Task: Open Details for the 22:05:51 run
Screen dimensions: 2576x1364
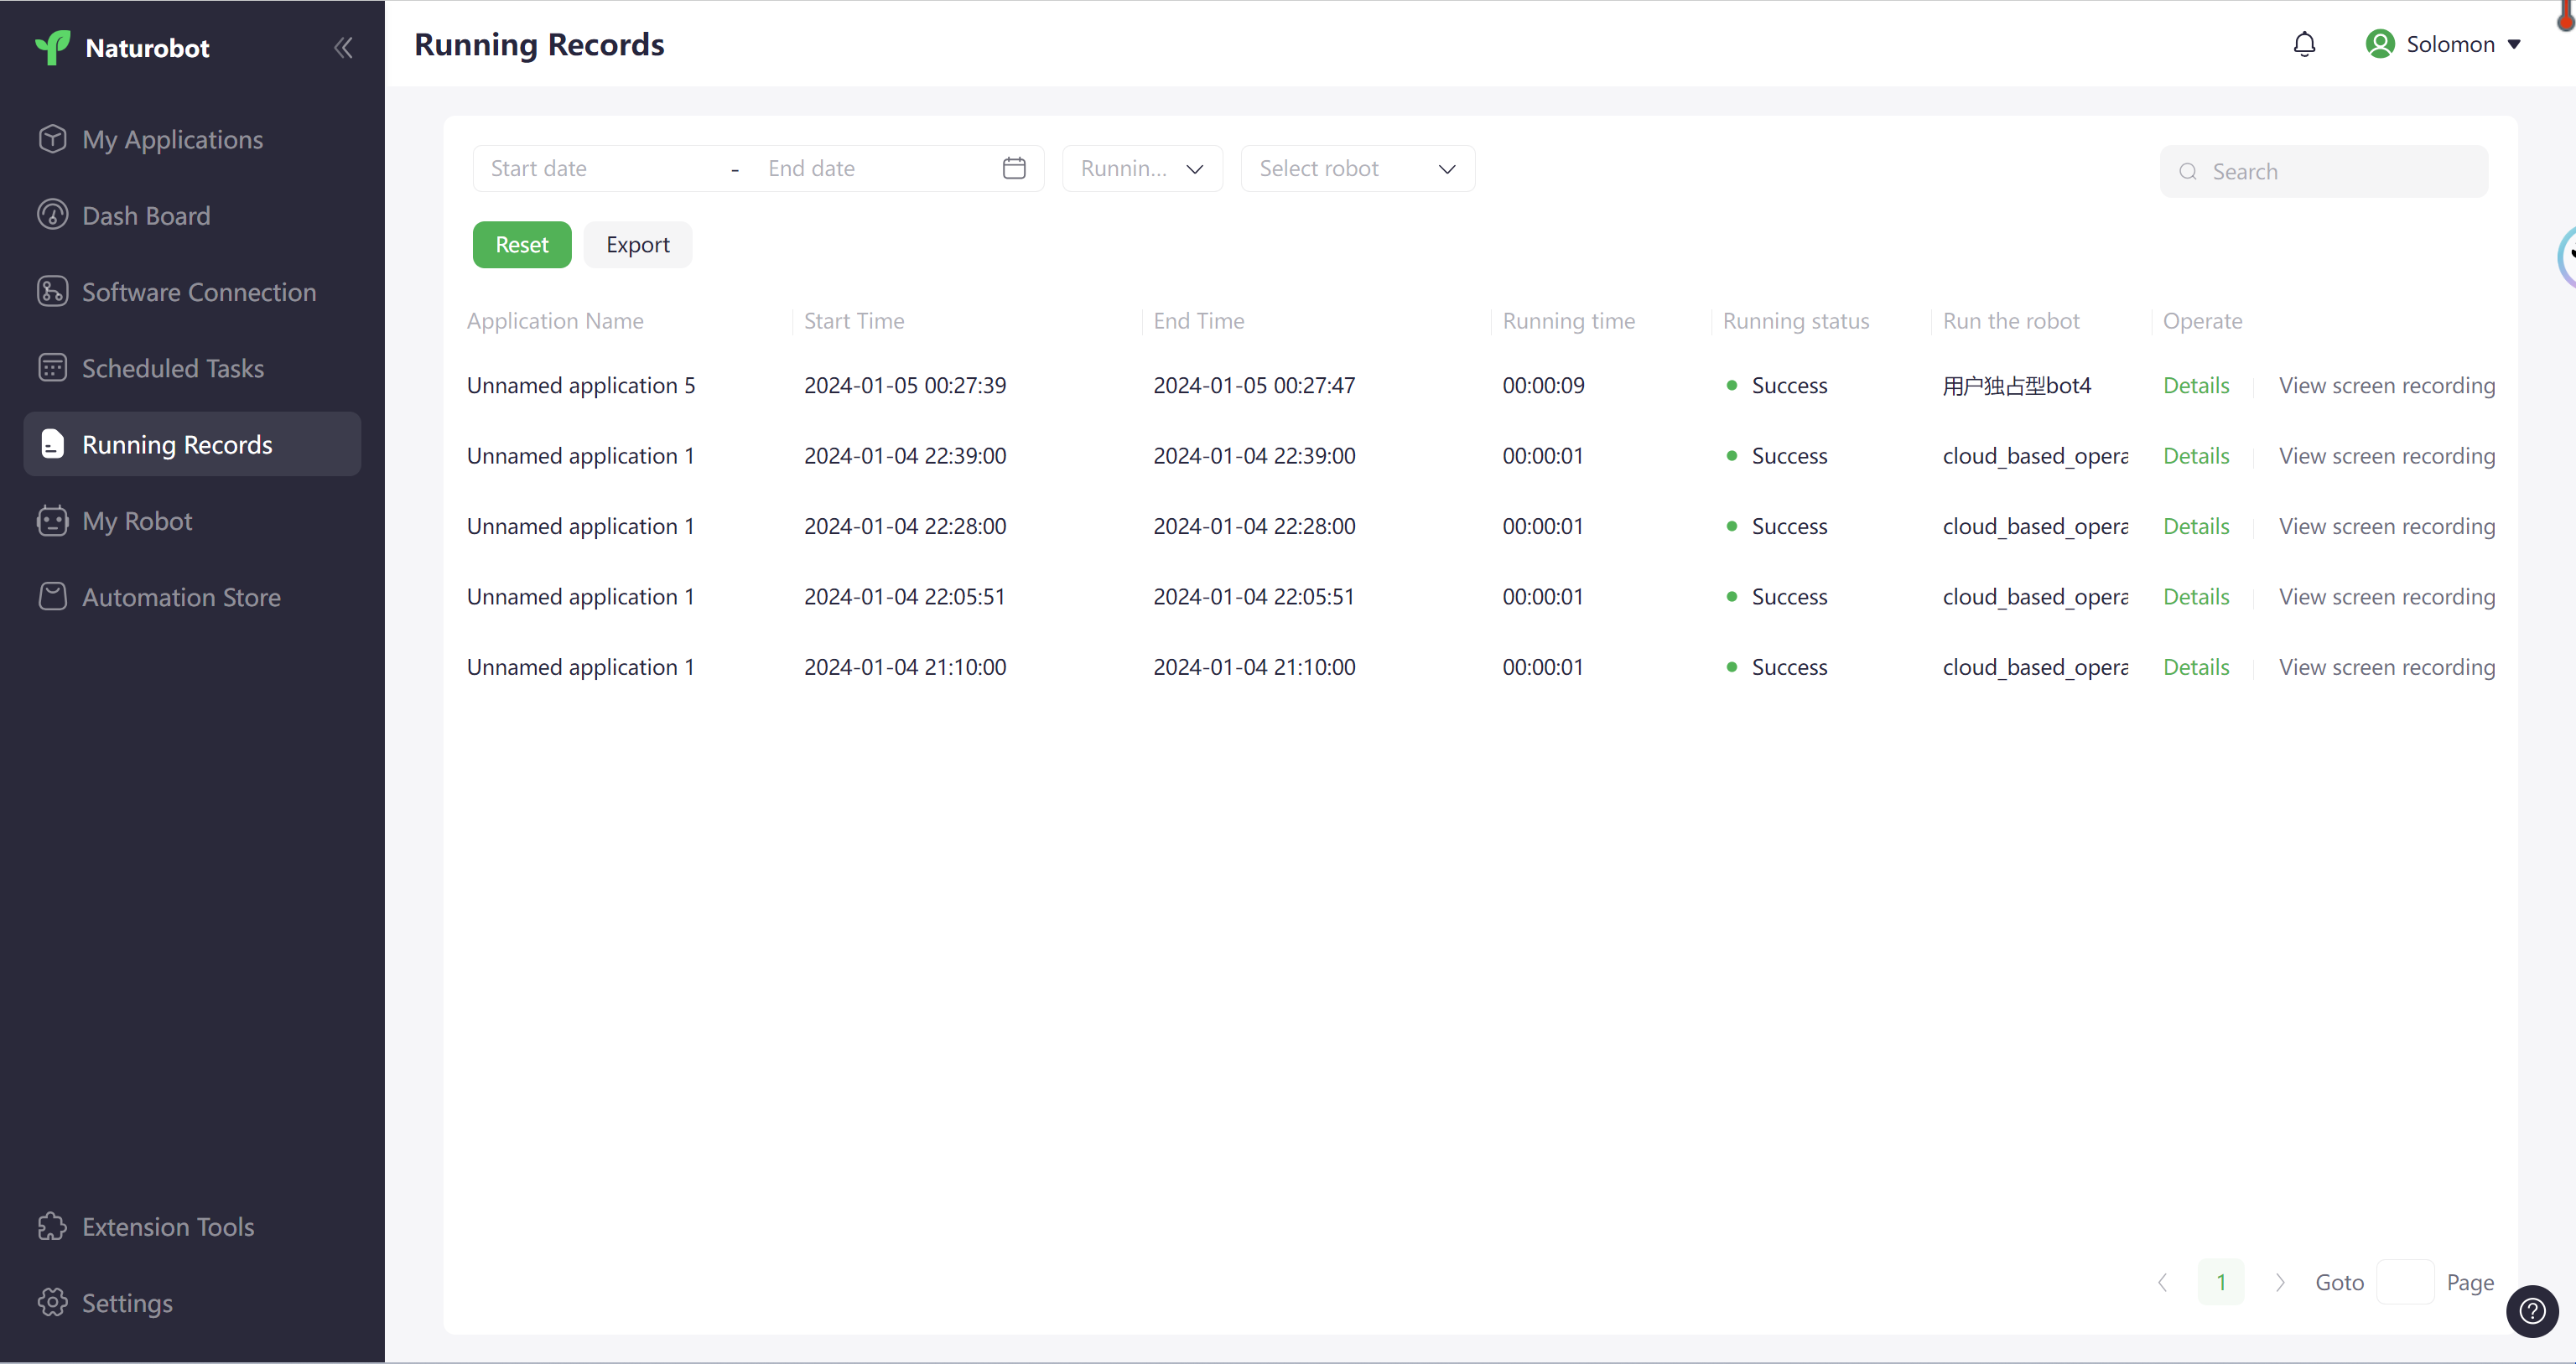Action: [2196, 596]
